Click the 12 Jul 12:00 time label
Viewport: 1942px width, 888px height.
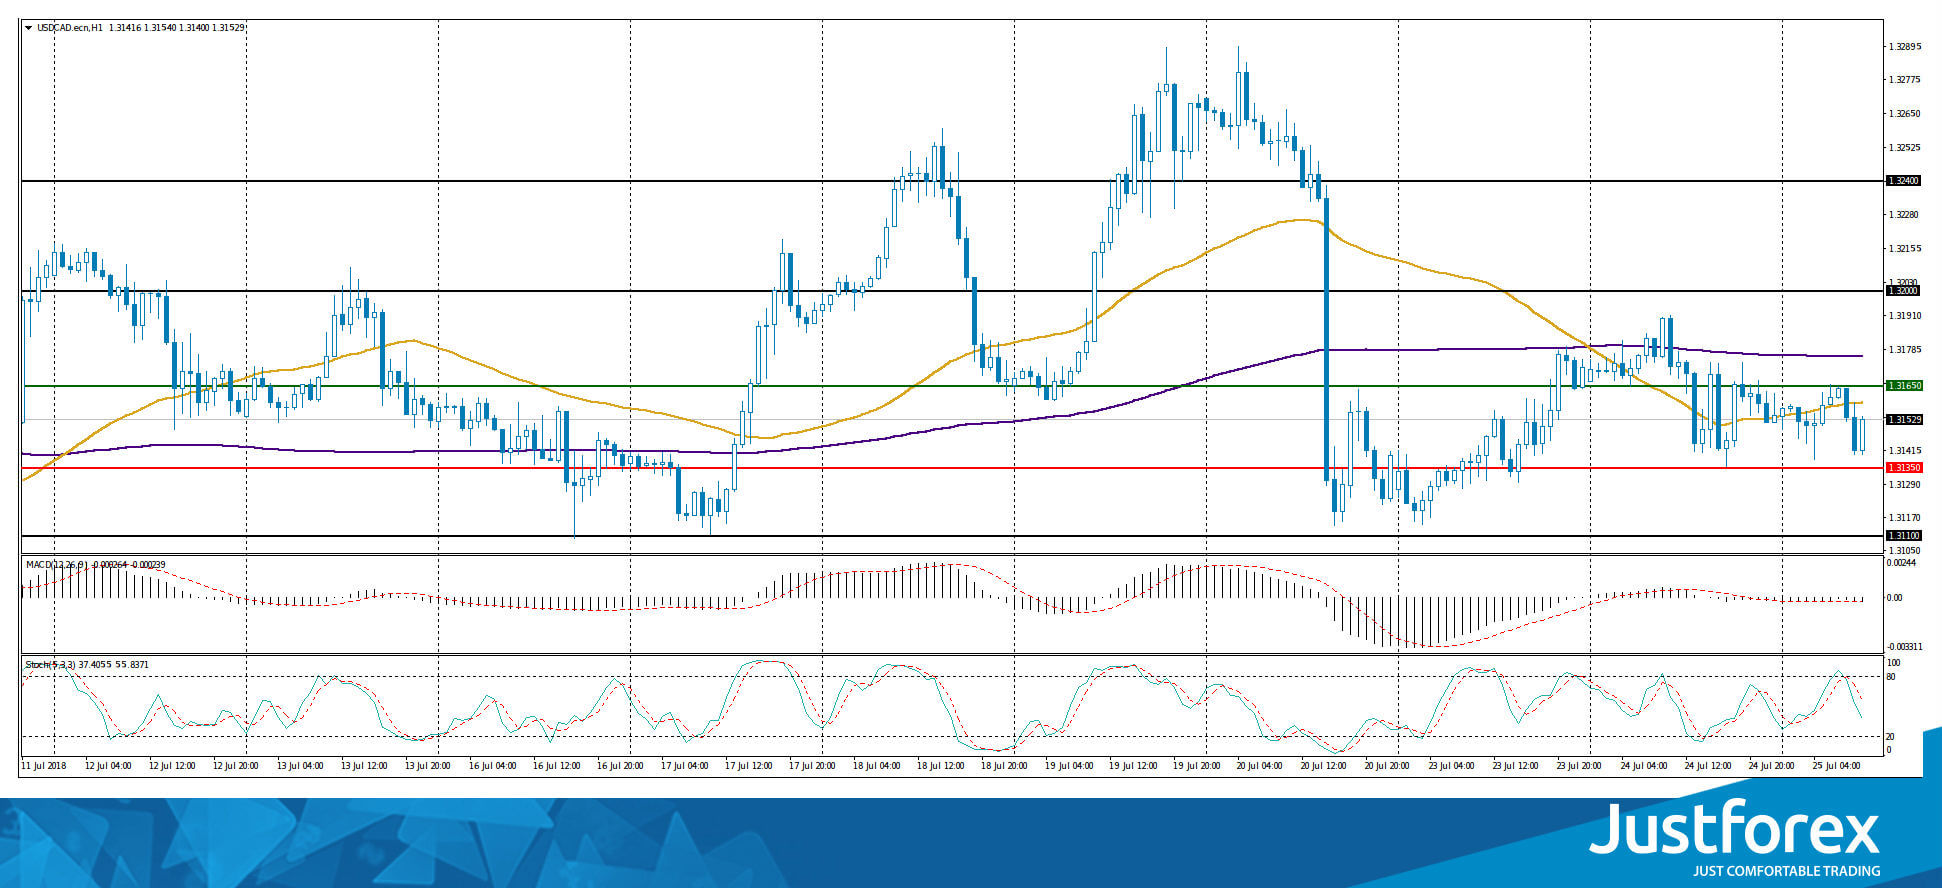point(173,766)
